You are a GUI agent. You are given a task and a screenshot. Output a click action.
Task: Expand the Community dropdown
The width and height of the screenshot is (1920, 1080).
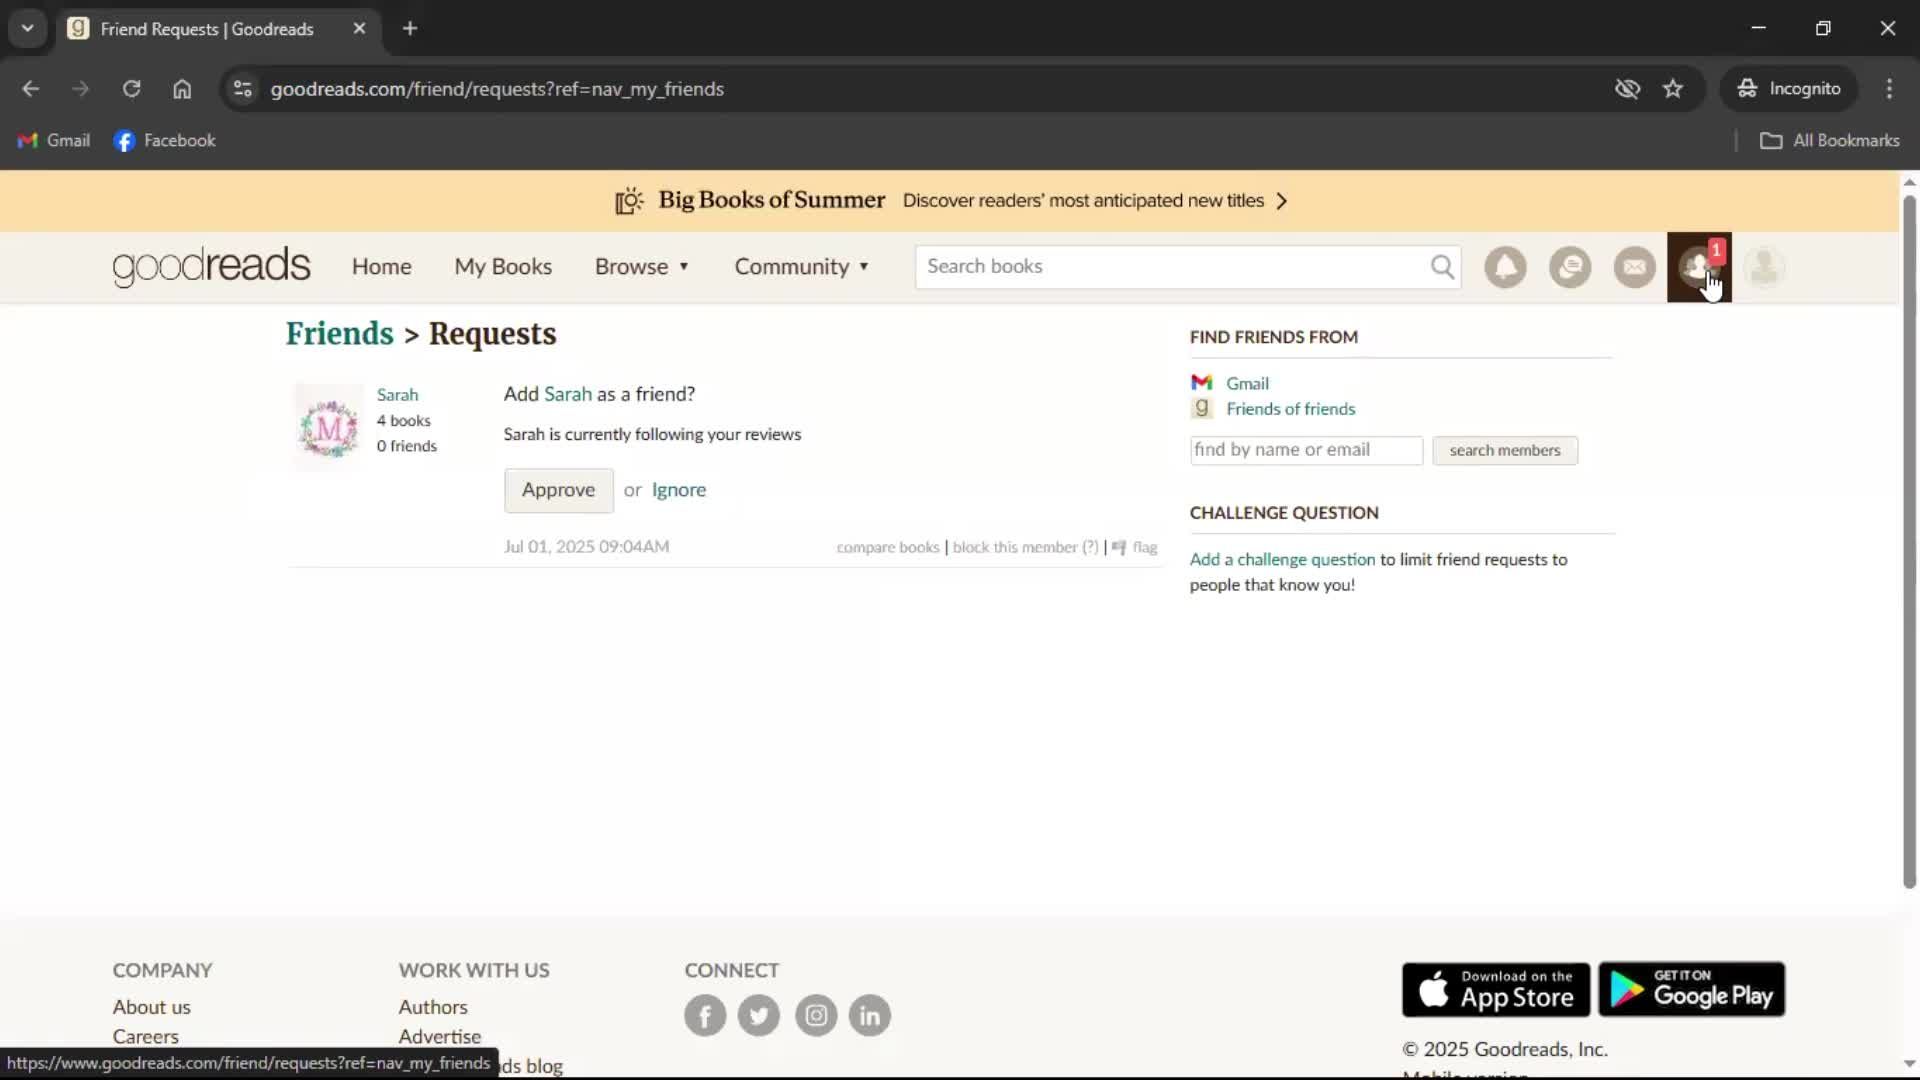coord(801,267)
